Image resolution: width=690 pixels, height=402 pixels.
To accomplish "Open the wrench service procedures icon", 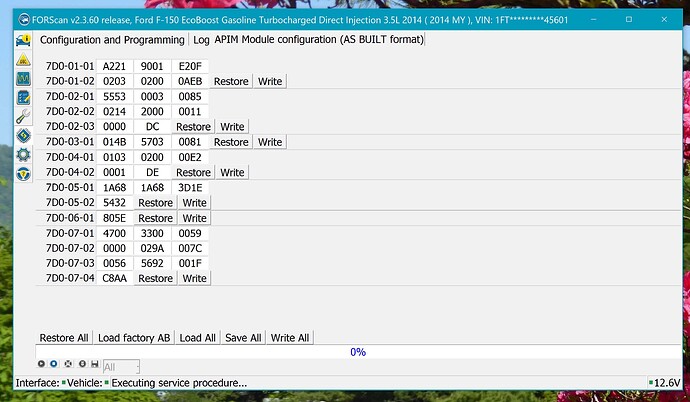I will click(23, 117).
